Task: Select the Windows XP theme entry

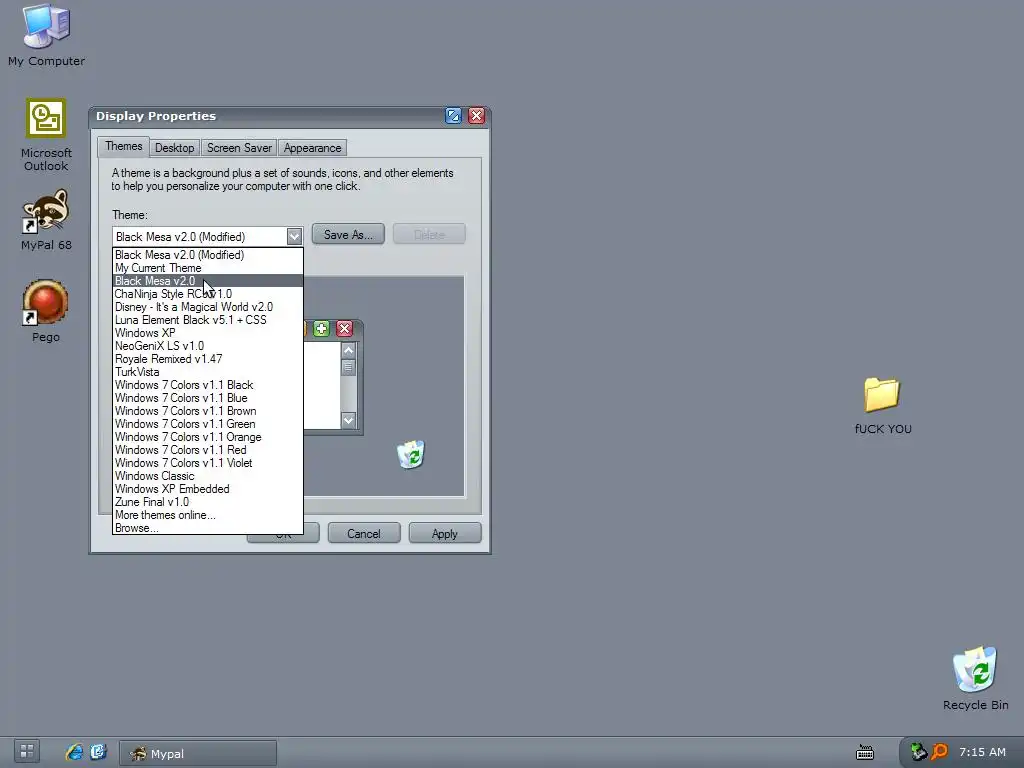Action: (208, 333)
